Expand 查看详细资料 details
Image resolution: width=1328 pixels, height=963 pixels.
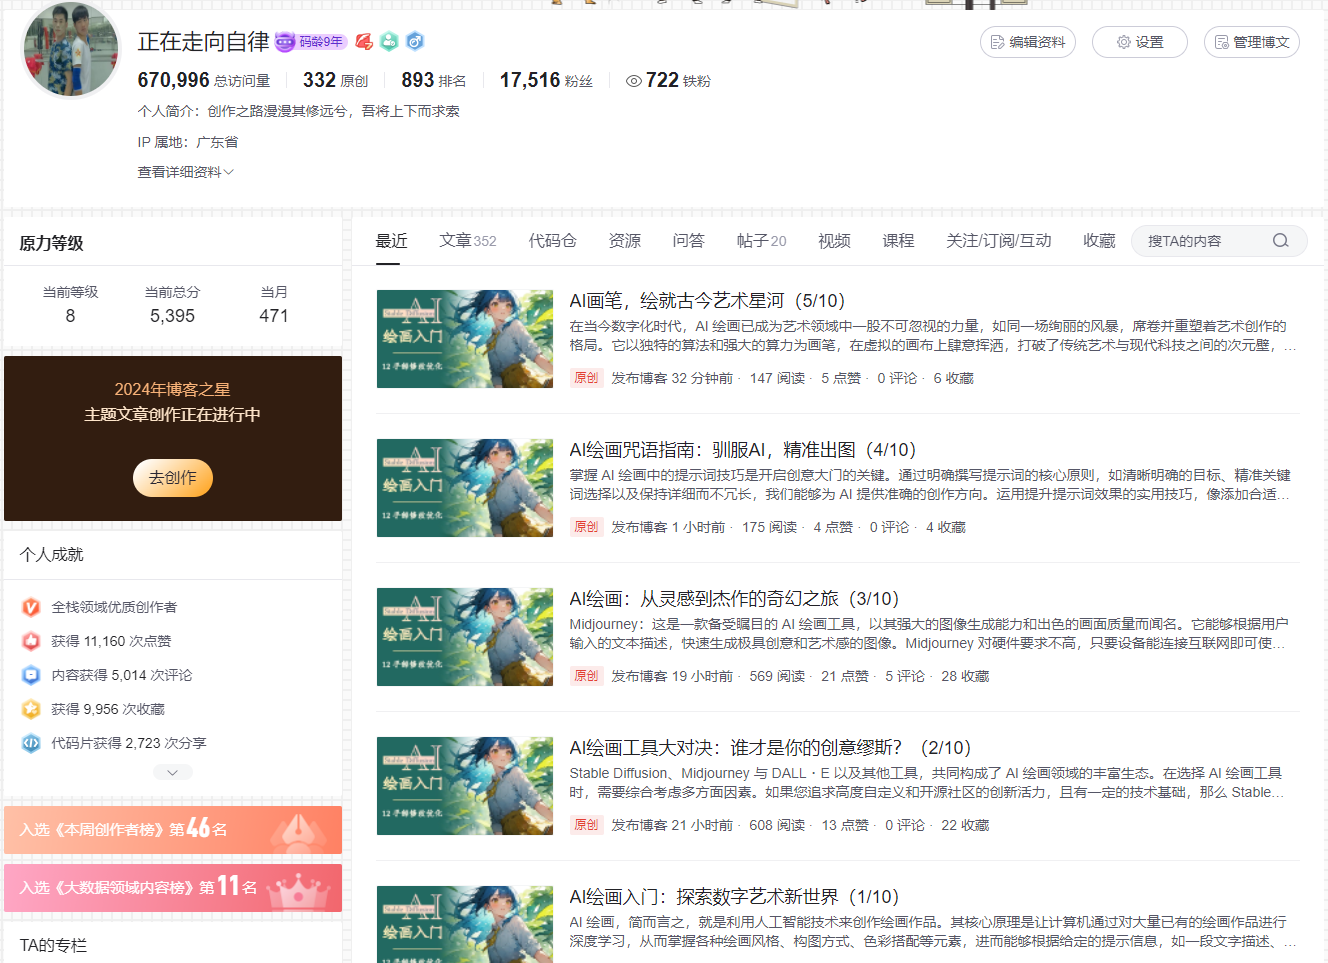185,172
